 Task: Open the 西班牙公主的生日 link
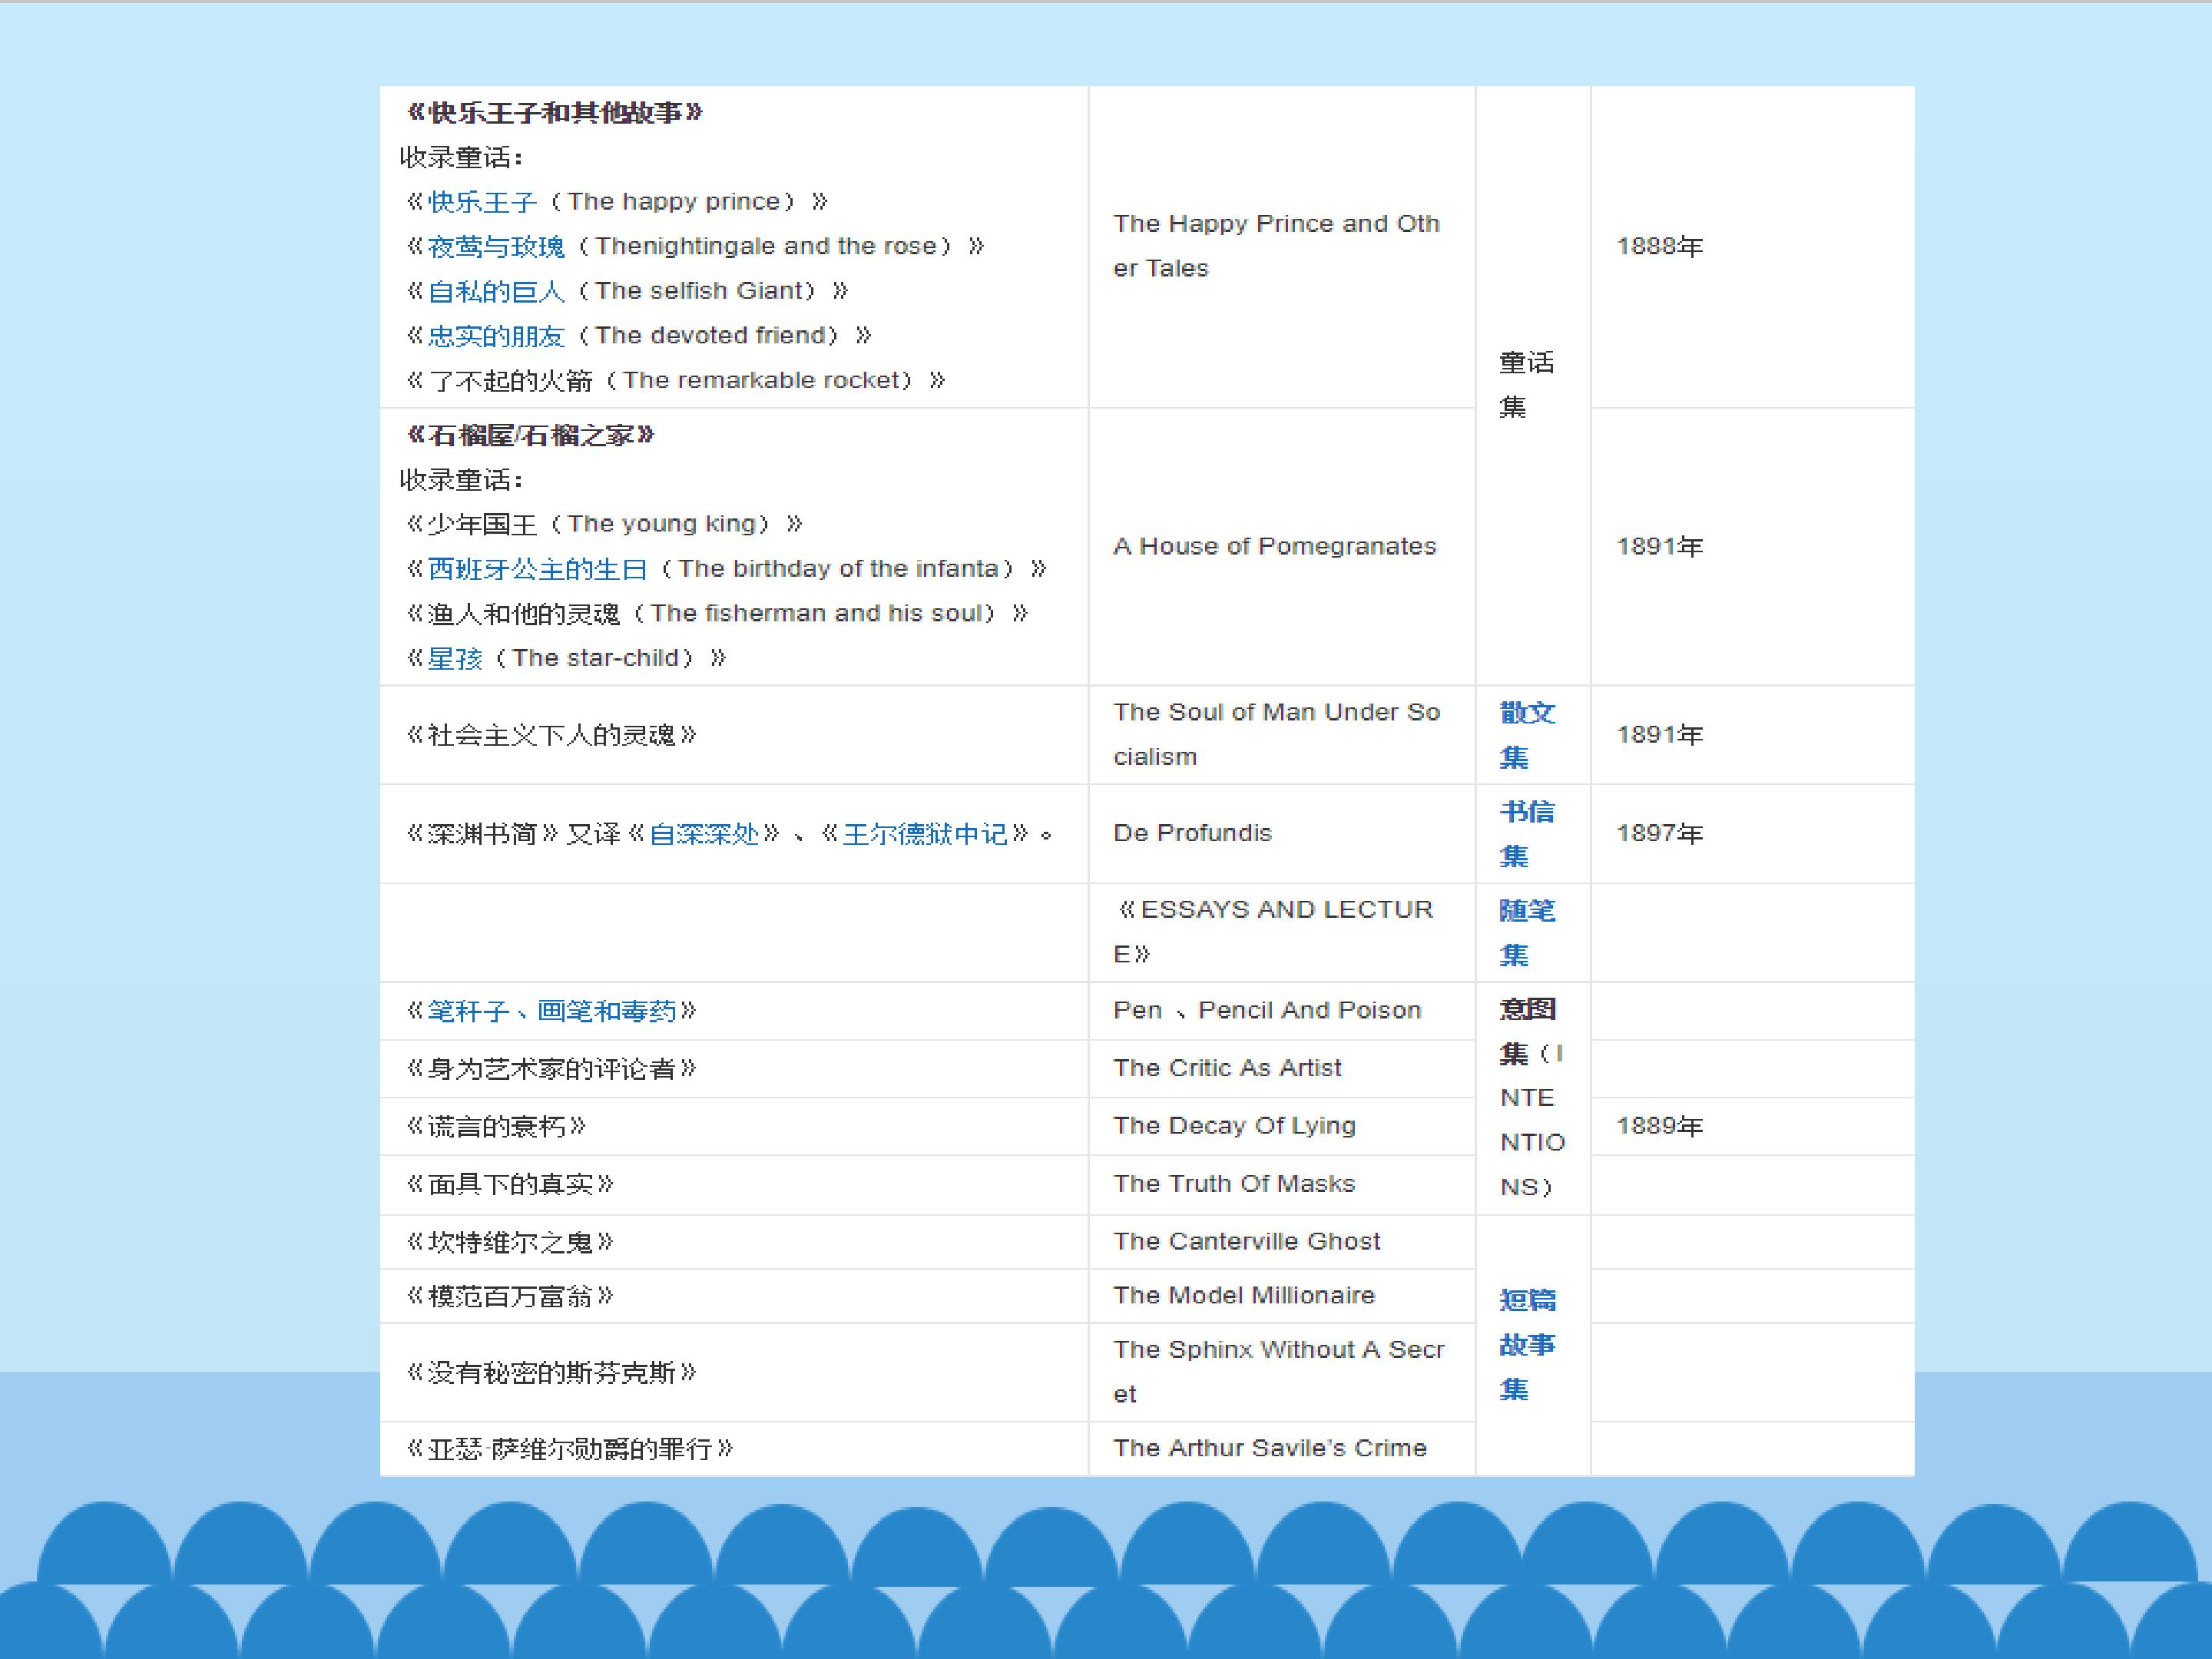tap(537, 569)
